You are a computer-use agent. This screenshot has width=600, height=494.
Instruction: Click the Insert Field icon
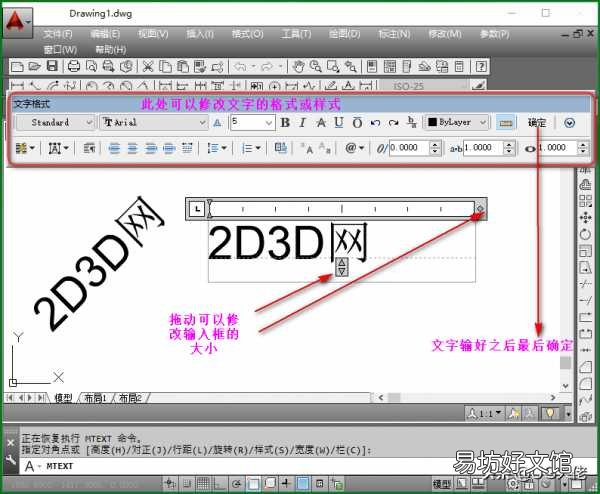[x=280, y=148]
